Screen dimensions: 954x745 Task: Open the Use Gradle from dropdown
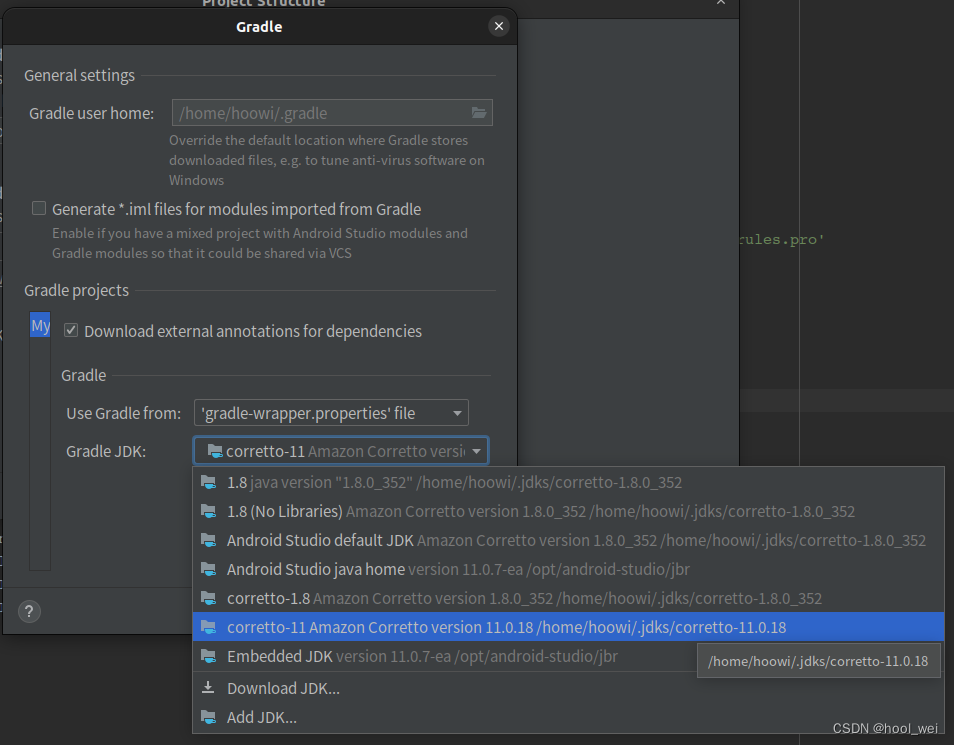pos(331,413)
